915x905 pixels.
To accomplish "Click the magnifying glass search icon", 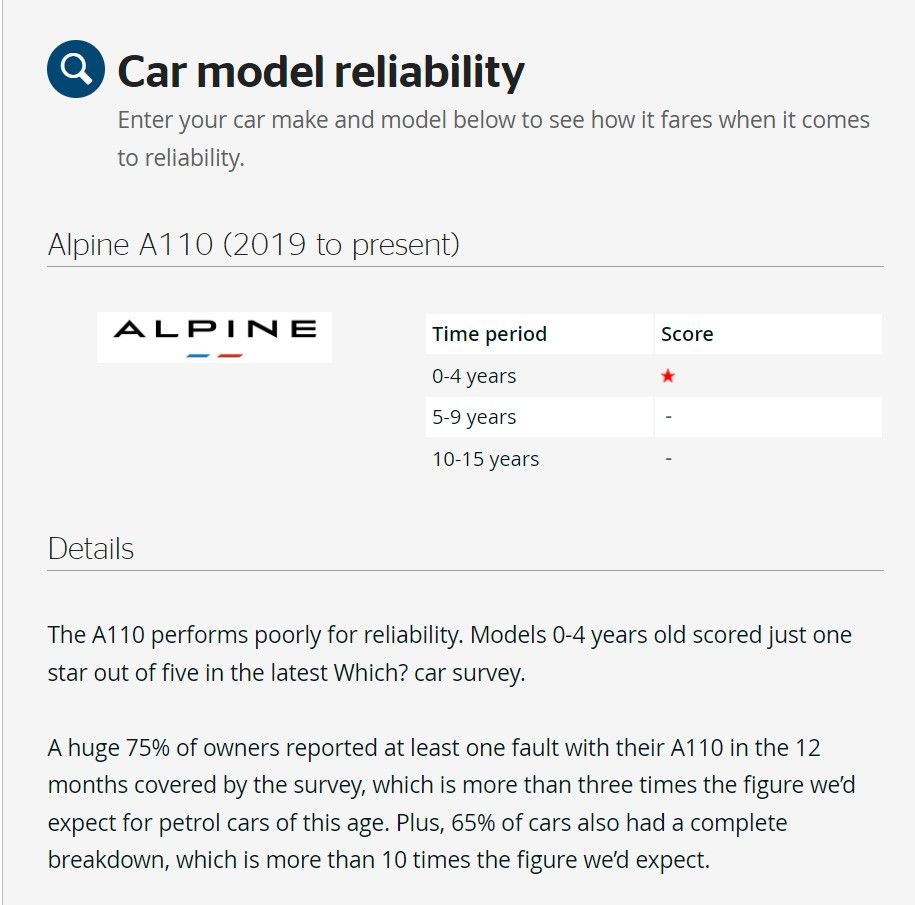I will pos(76,69).
